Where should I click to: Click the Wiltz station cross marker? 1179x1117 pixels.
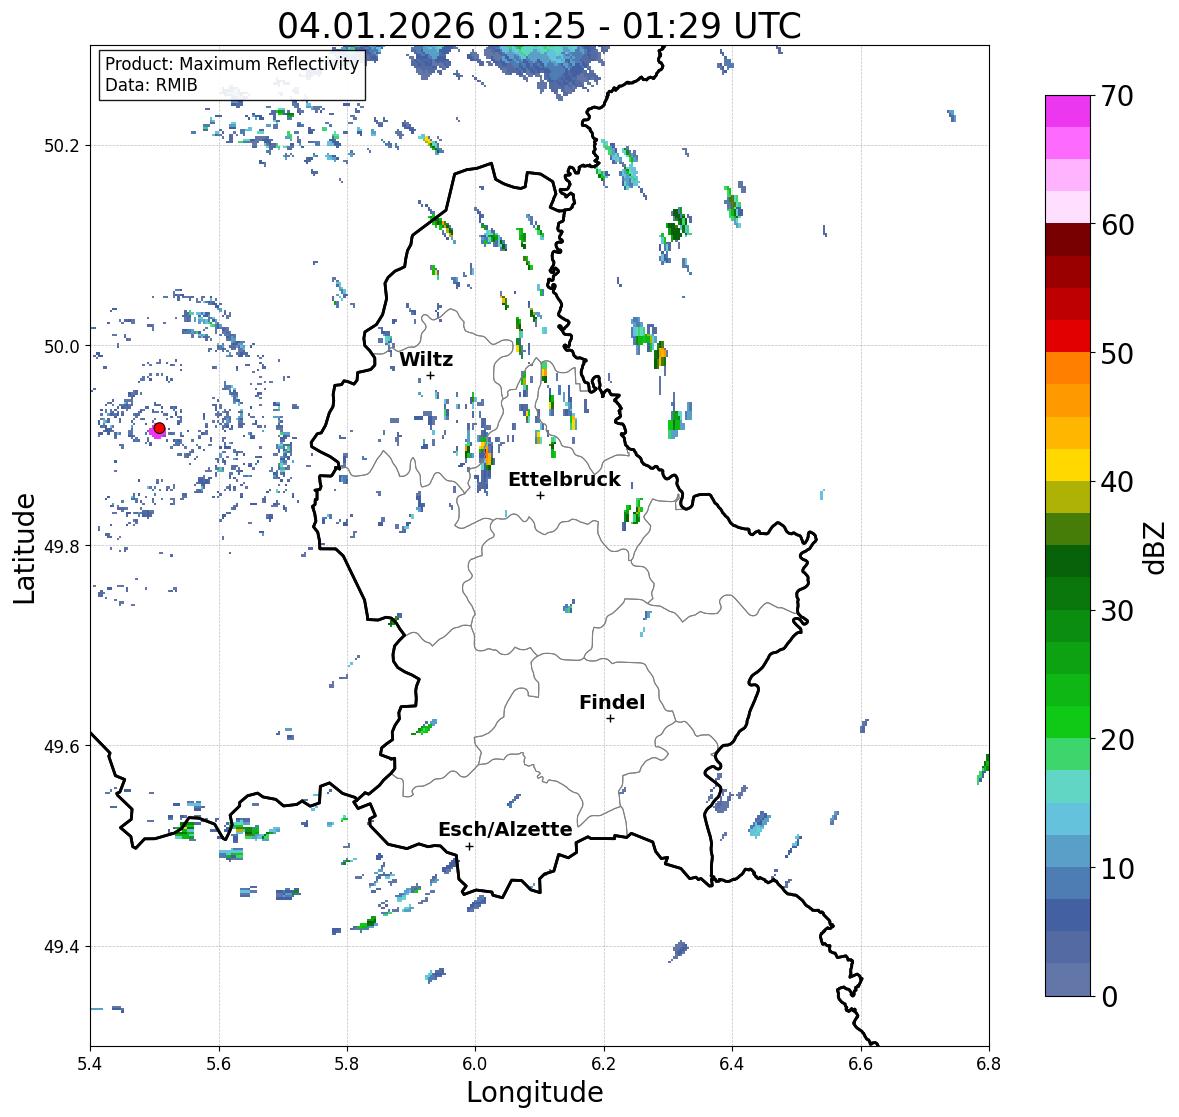coord(430,375)
